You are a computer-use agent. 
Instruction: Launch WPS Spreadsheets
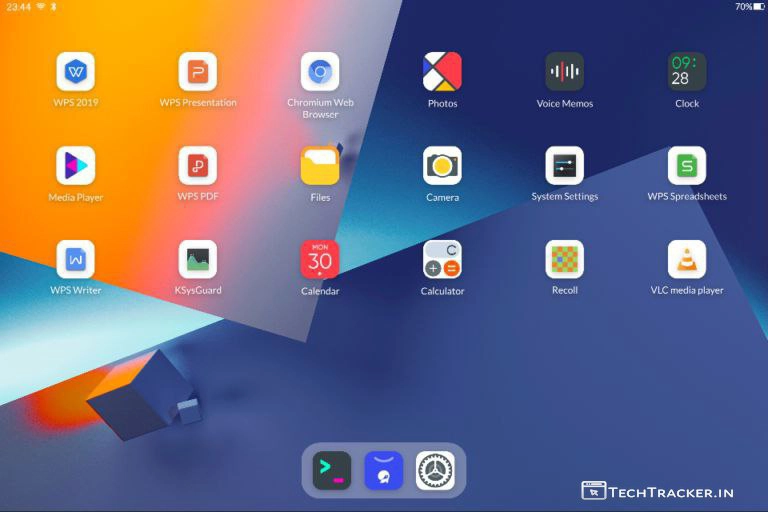687,166
